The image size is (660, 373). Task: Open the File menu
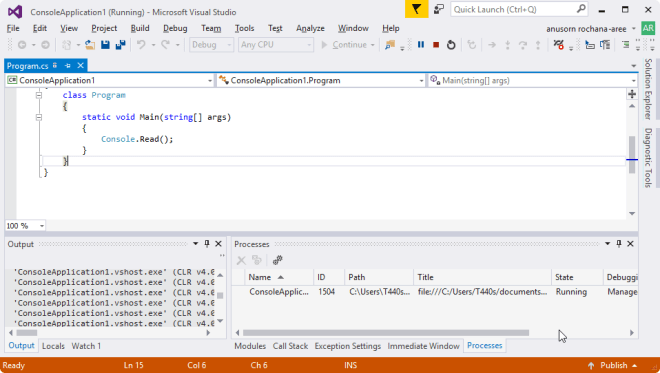[13, 28]
